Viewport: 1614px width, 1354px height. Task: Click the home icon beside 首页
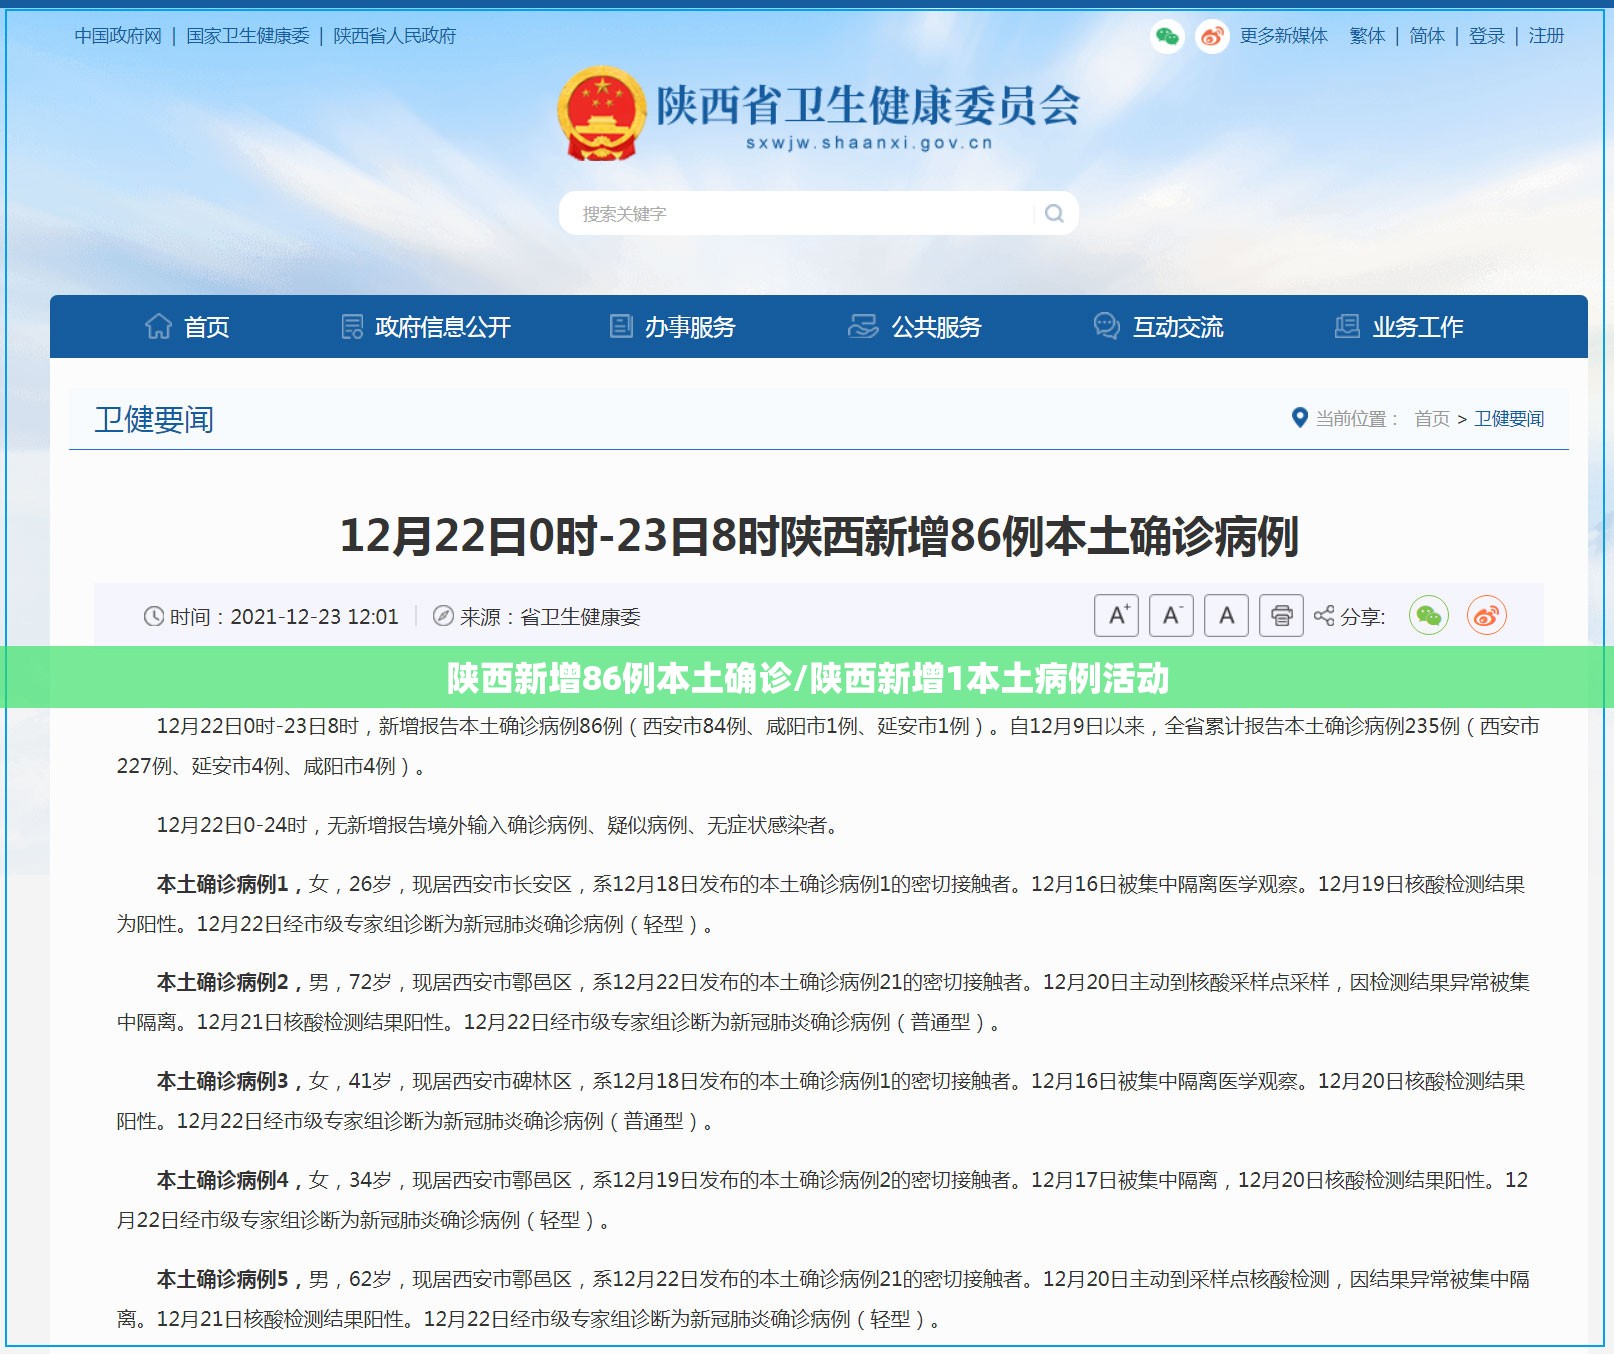click(x=158, y=326)
